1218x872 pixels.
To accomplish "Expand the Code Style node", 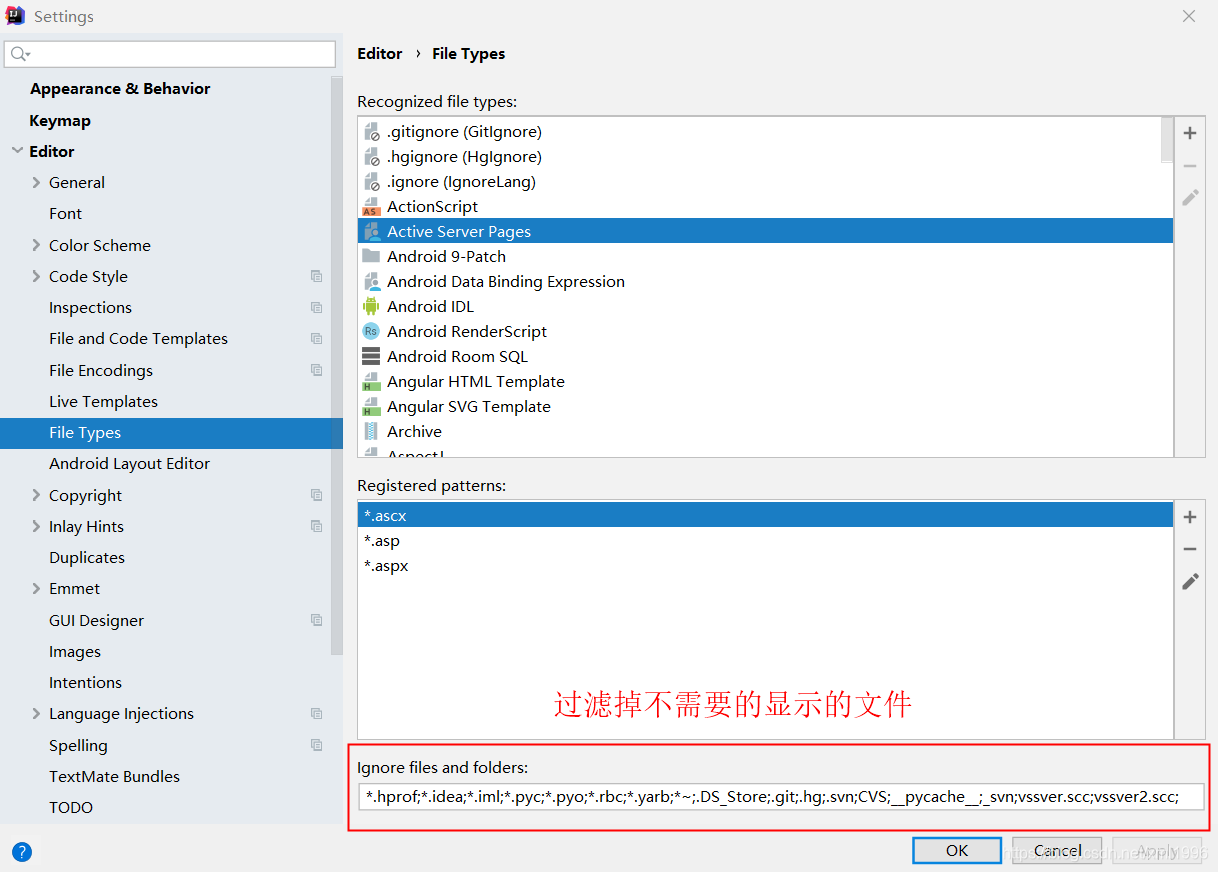I will [36, 276].
